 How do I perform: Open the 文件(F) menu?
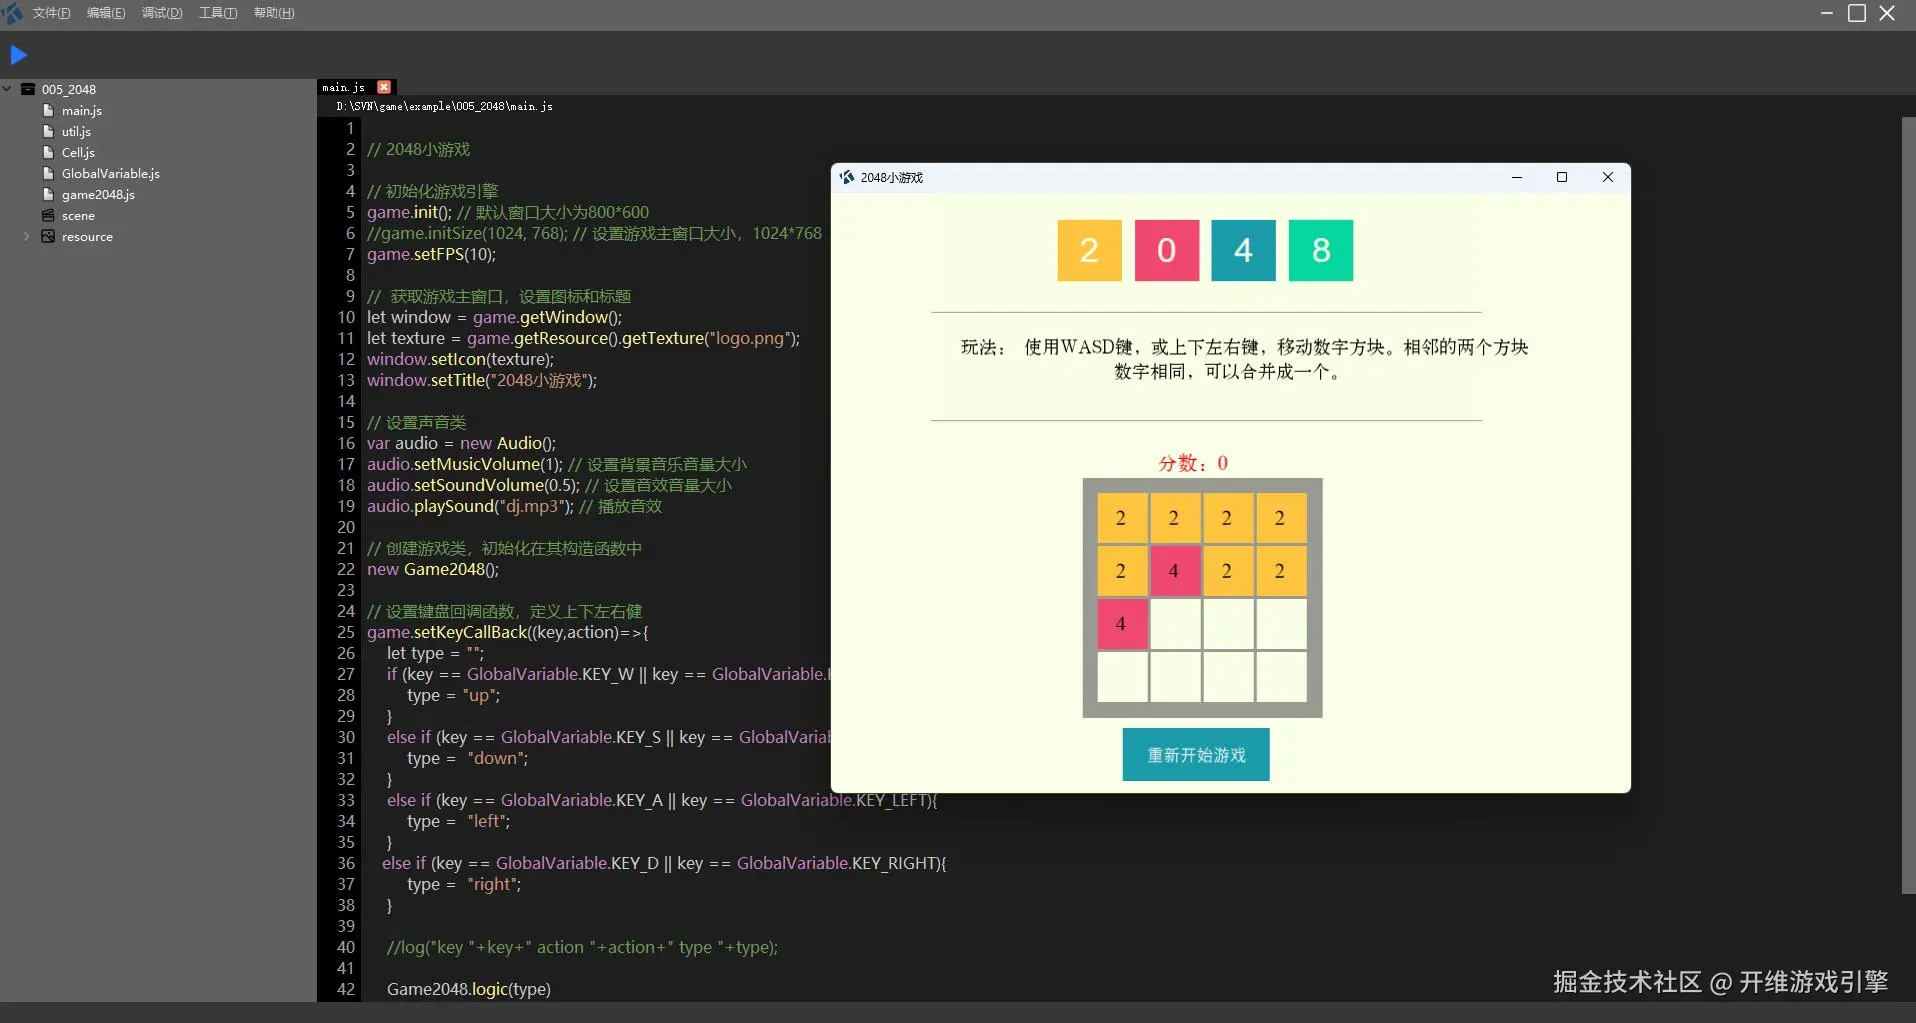(x=52, y=13)
